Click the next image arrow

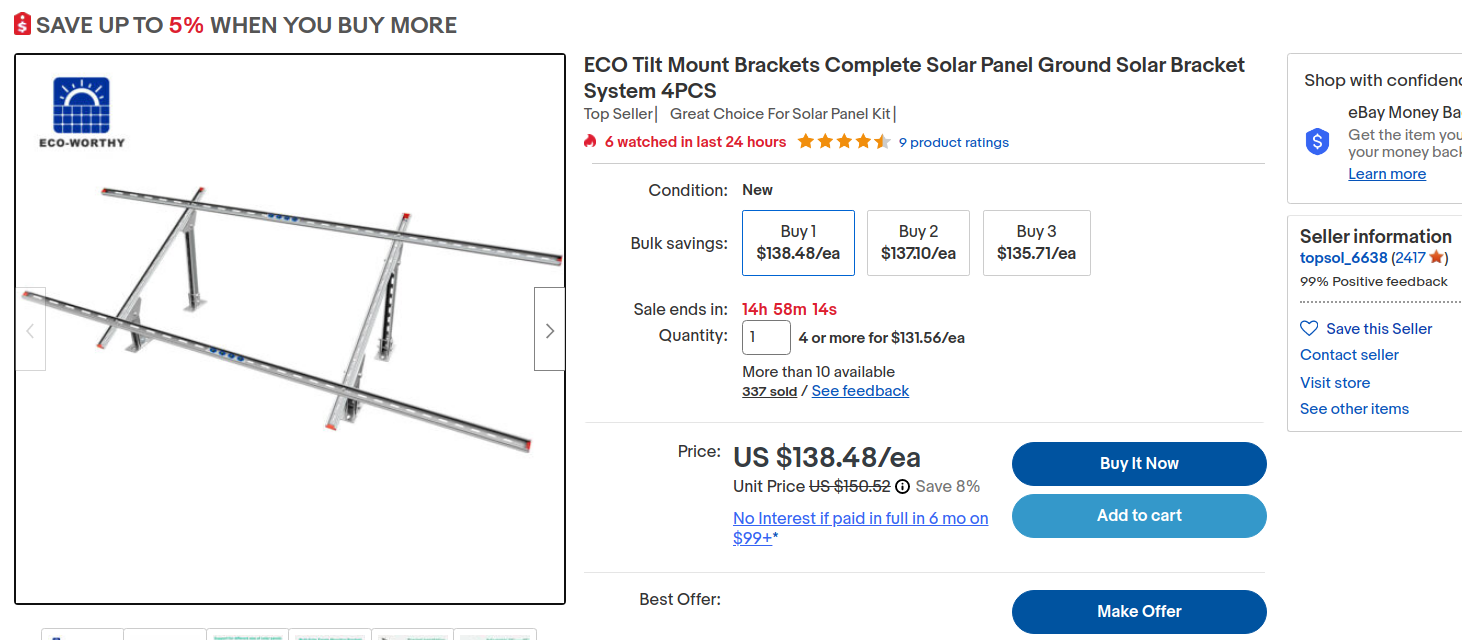(549, 330)
